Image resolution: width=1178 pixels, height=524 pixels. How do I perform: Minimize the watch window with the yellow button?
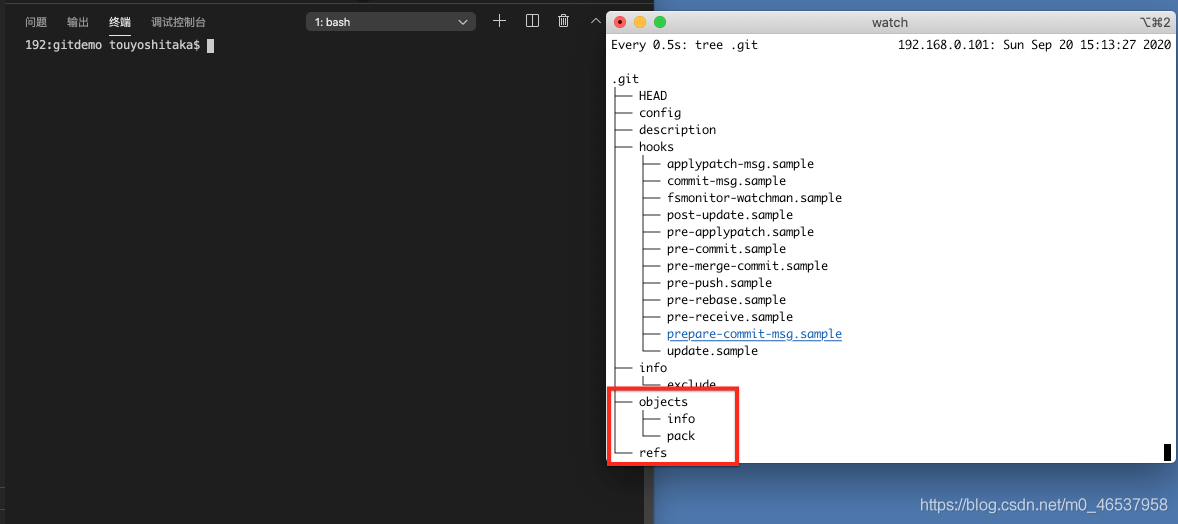(x=640, y=23)
